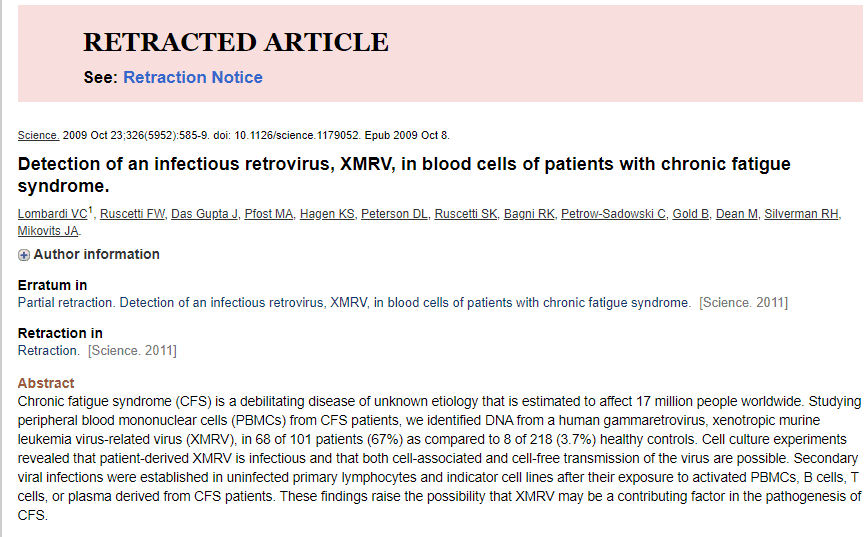
Task: Open author Dean M
Action: click(x=738, y=214)
